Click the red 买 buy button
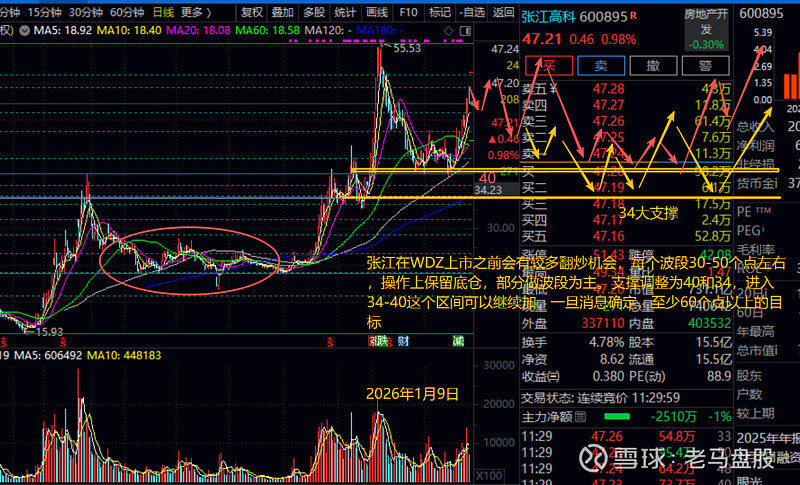The image size is (800, 485). pyautogui.click(x=549, y=66)
